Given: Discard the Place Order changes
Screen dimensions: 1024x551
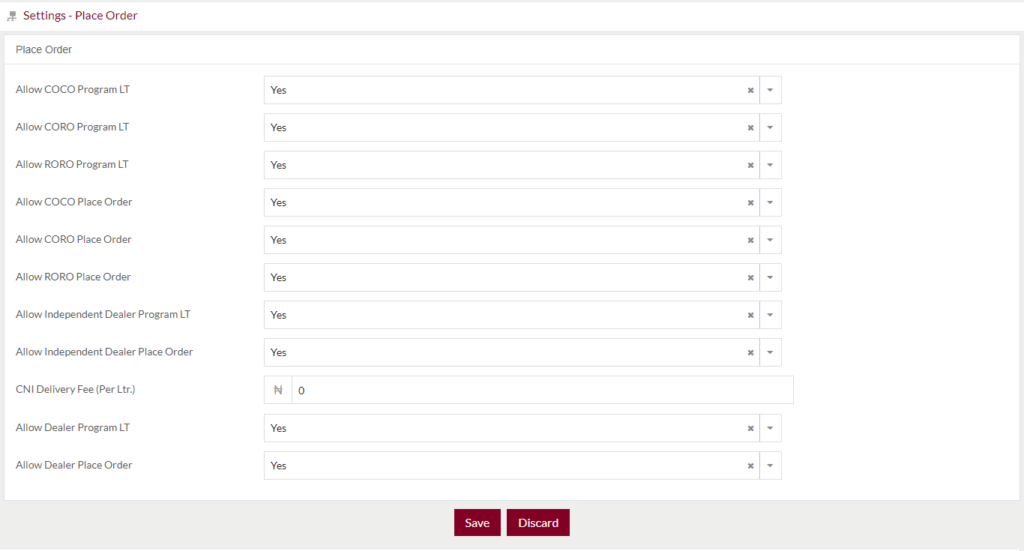Looking at the screenshot, I should tap(538, 523).
